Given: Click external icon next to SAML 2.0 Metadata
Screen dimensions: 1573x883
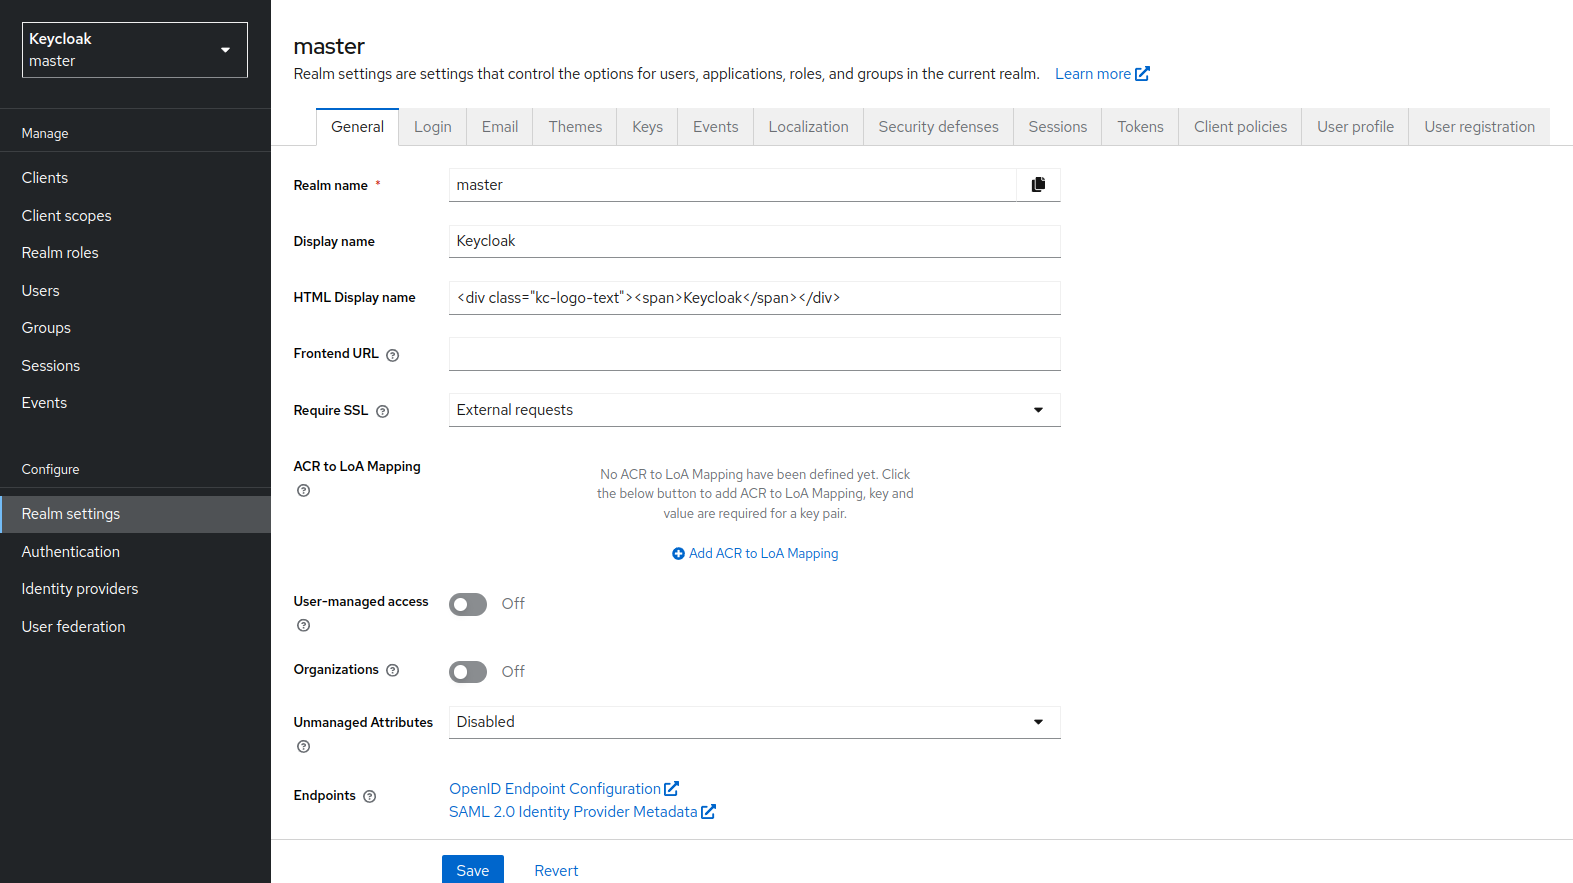Looking at the screenshot, I should click(x=708, y=812).
